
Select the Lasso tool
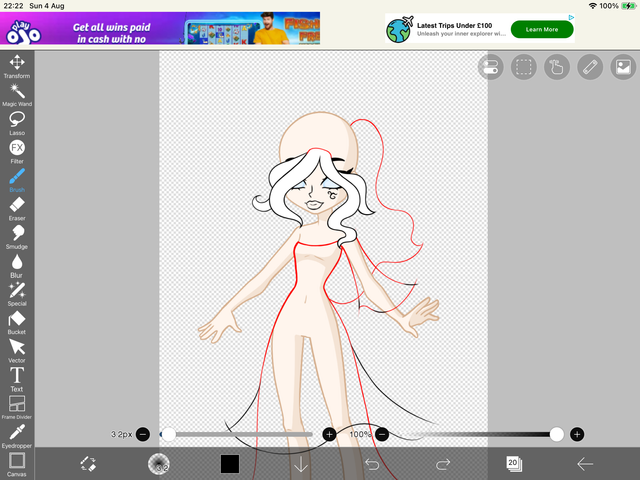tap(17, 124)
